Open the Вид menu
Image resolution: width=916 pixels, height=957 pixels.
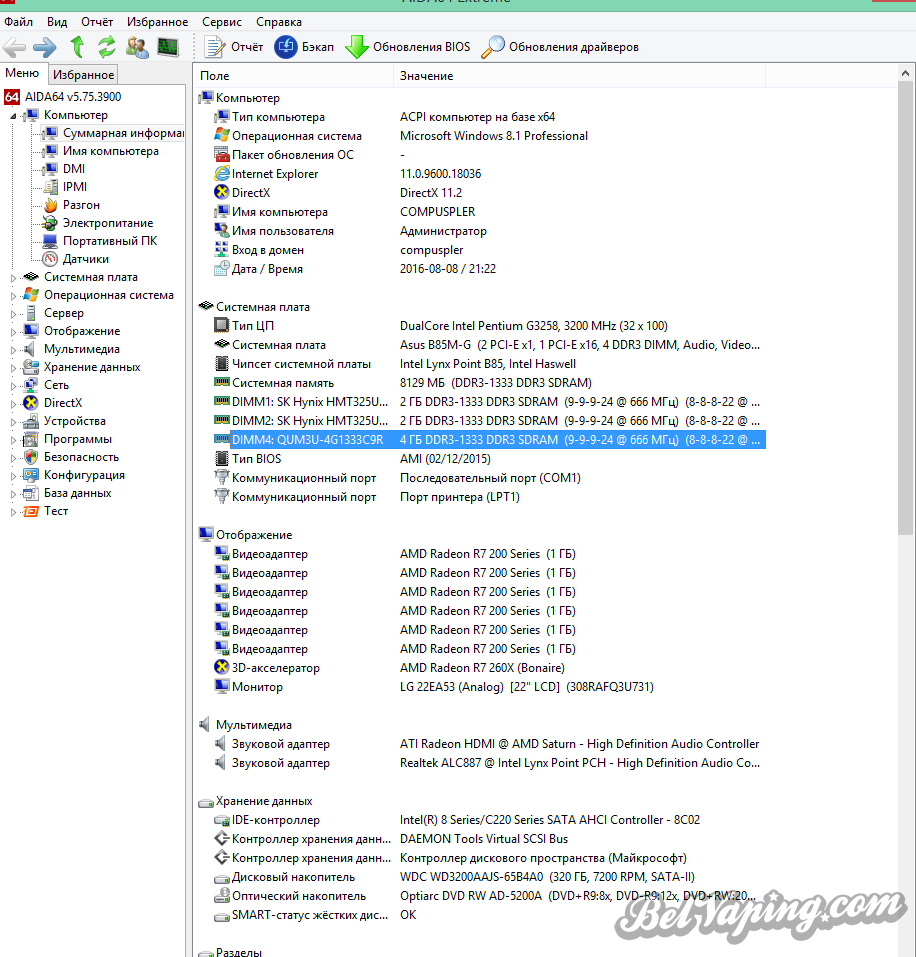point(57,22)
